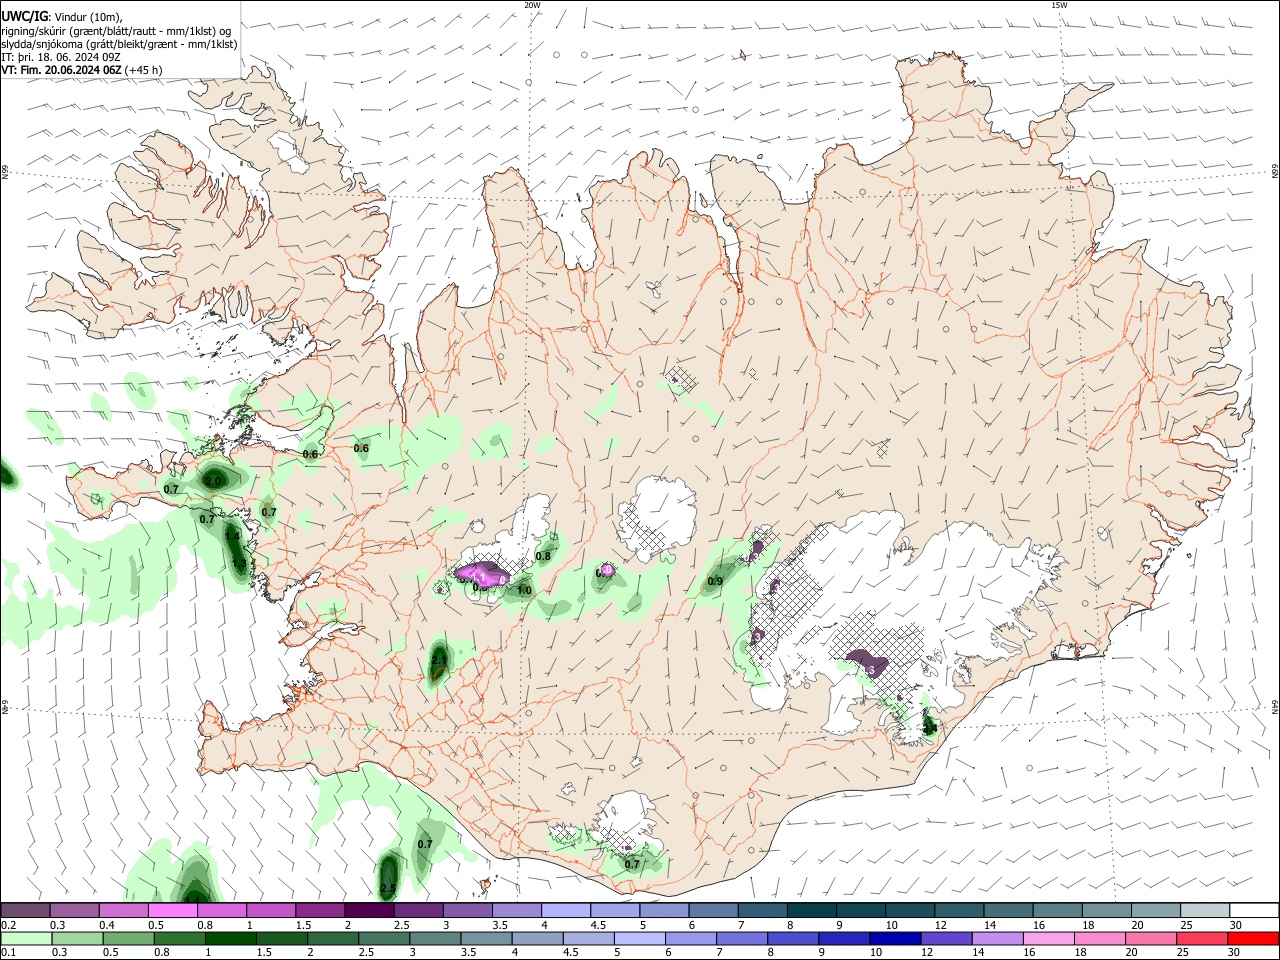Click the 'slydda/snjókoma' legend description line
This screenshot has height=960, width=1280.
point(119,44)
